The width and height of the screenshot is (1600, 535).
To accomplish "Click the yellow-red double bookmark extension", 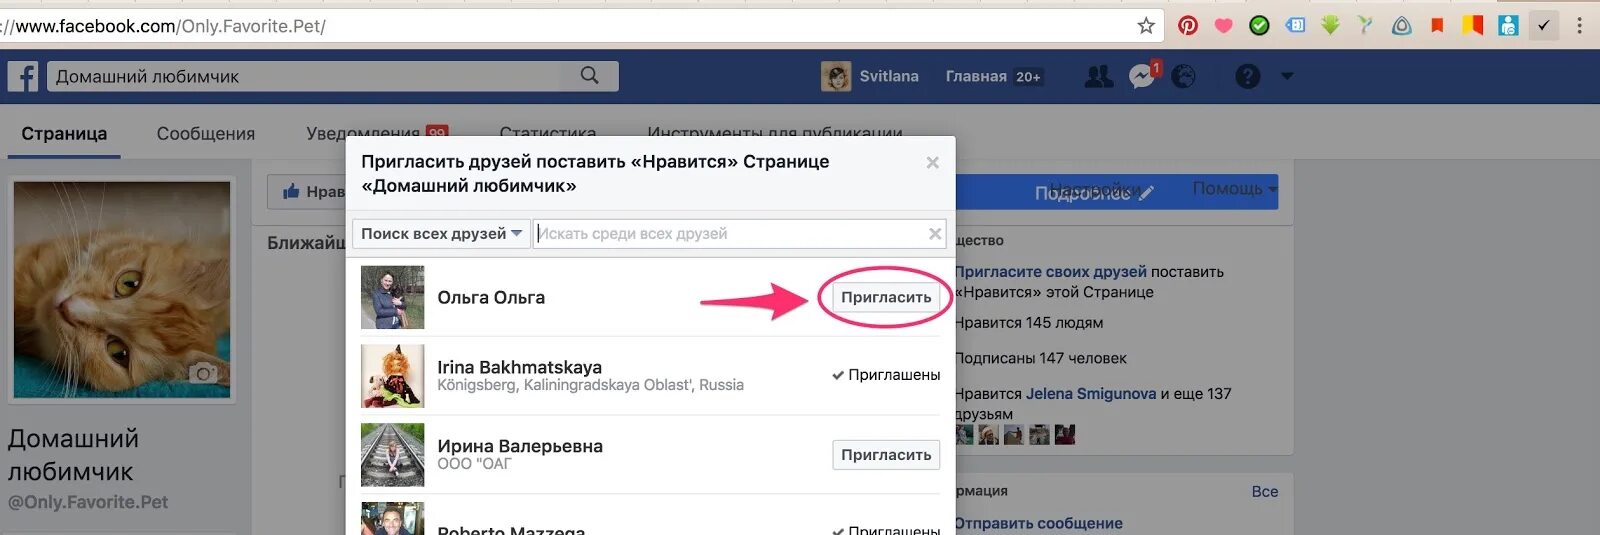I will click(x=1473, y=25).
